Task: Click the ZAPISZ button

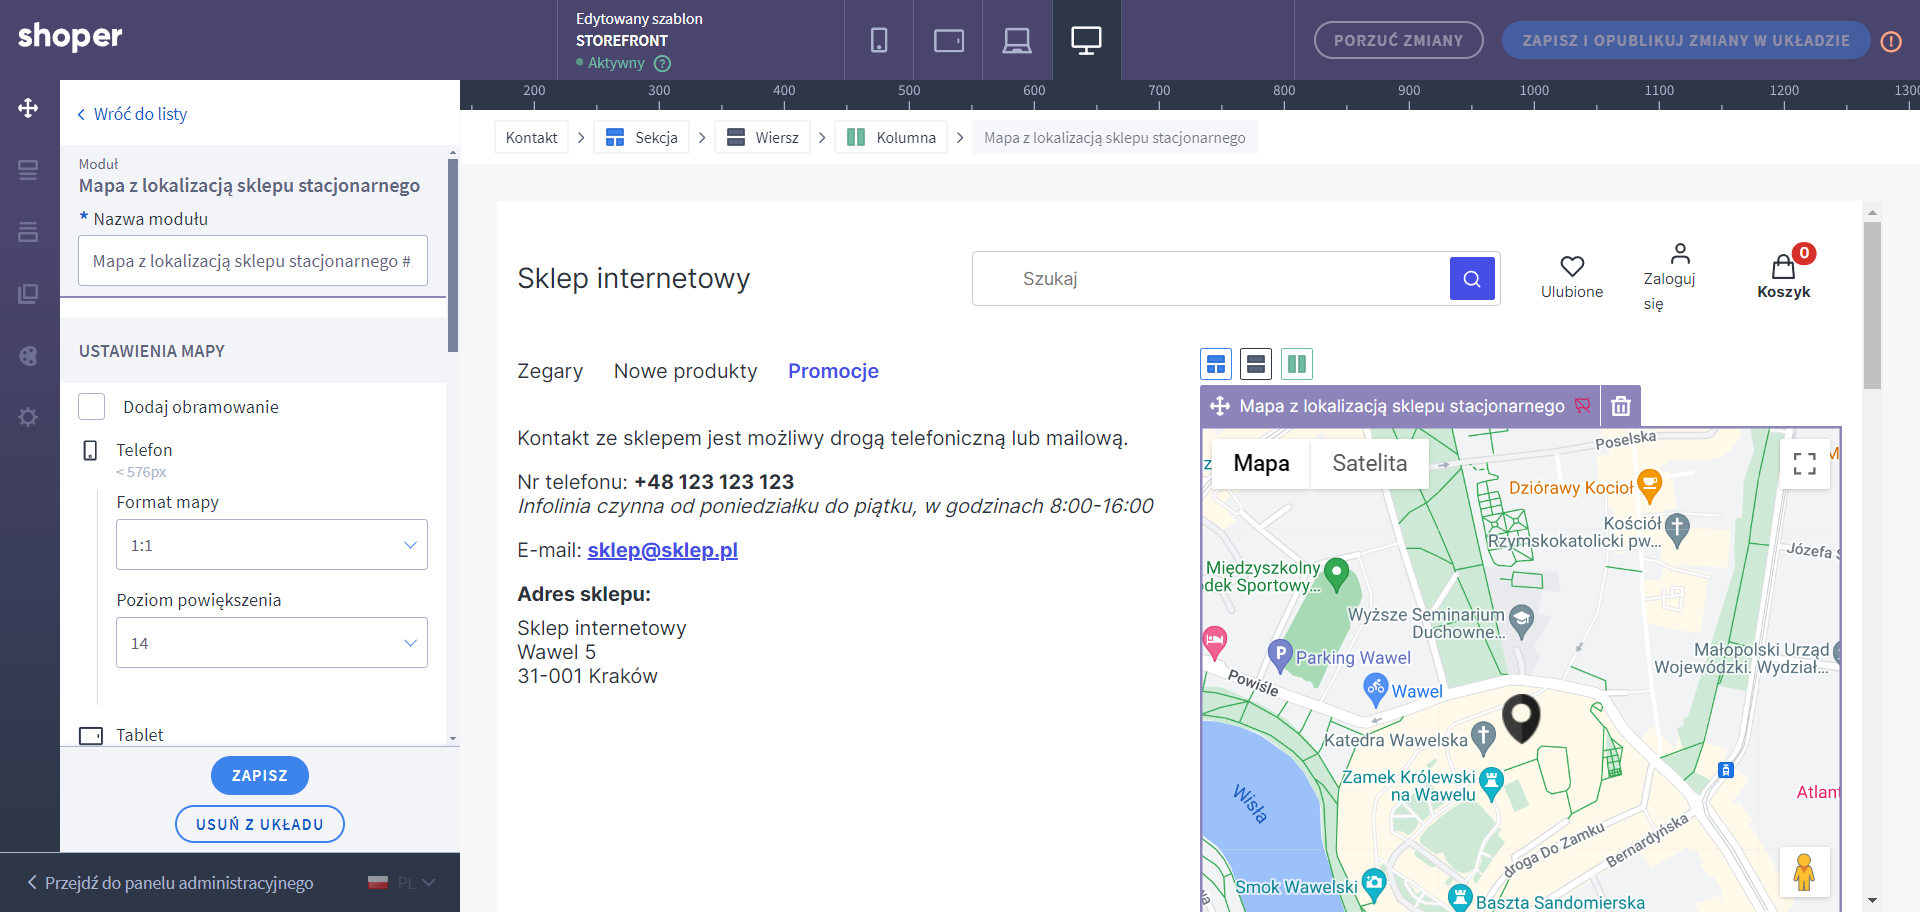Action: click(x=260, y=776)
